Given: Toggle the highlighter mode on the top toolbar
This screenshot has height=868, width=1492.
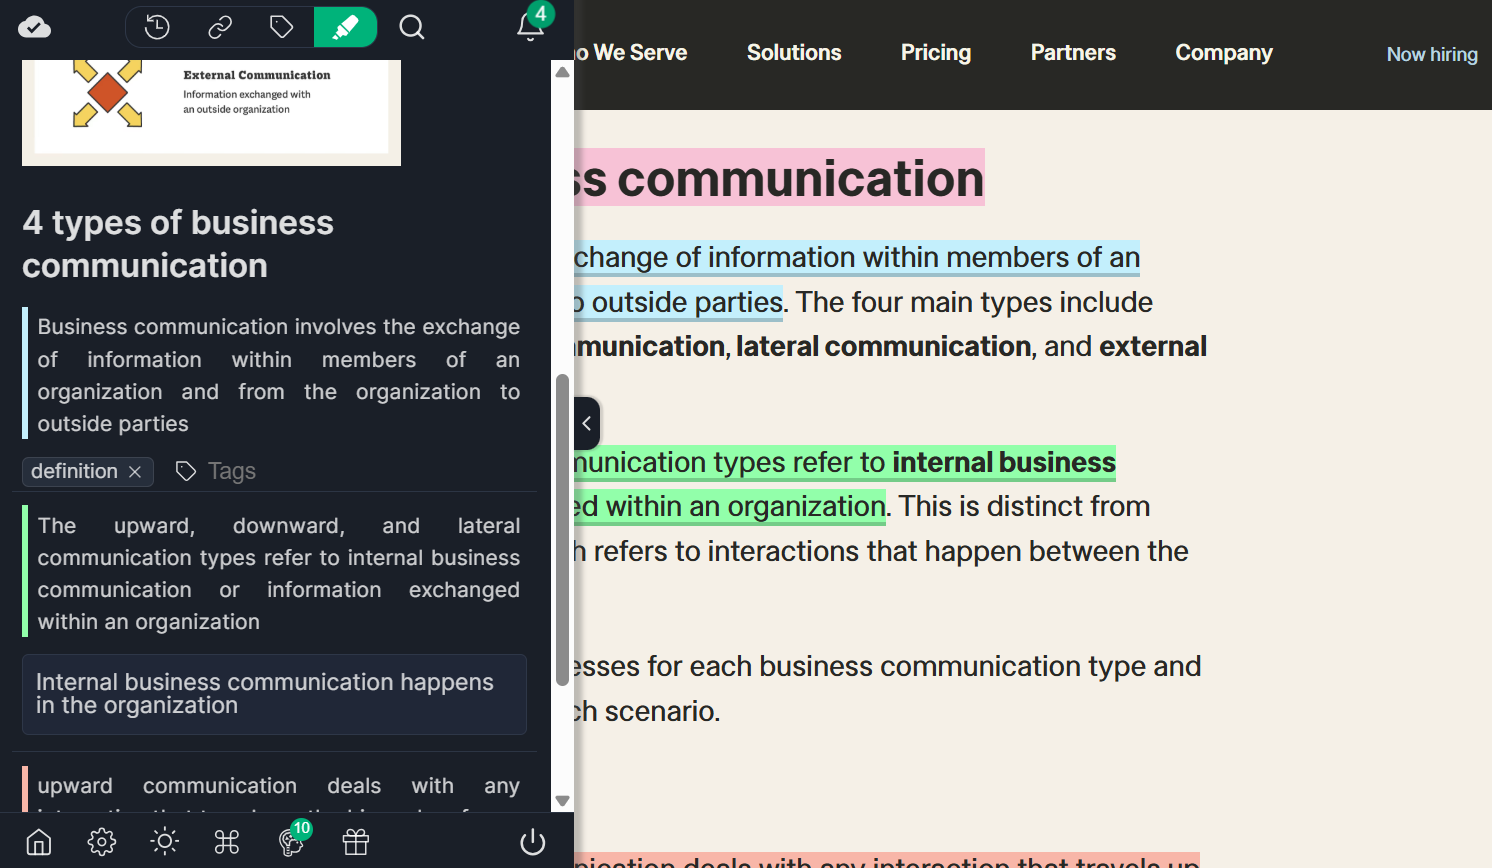Looking at the screenshot, I should click(345, 27).
